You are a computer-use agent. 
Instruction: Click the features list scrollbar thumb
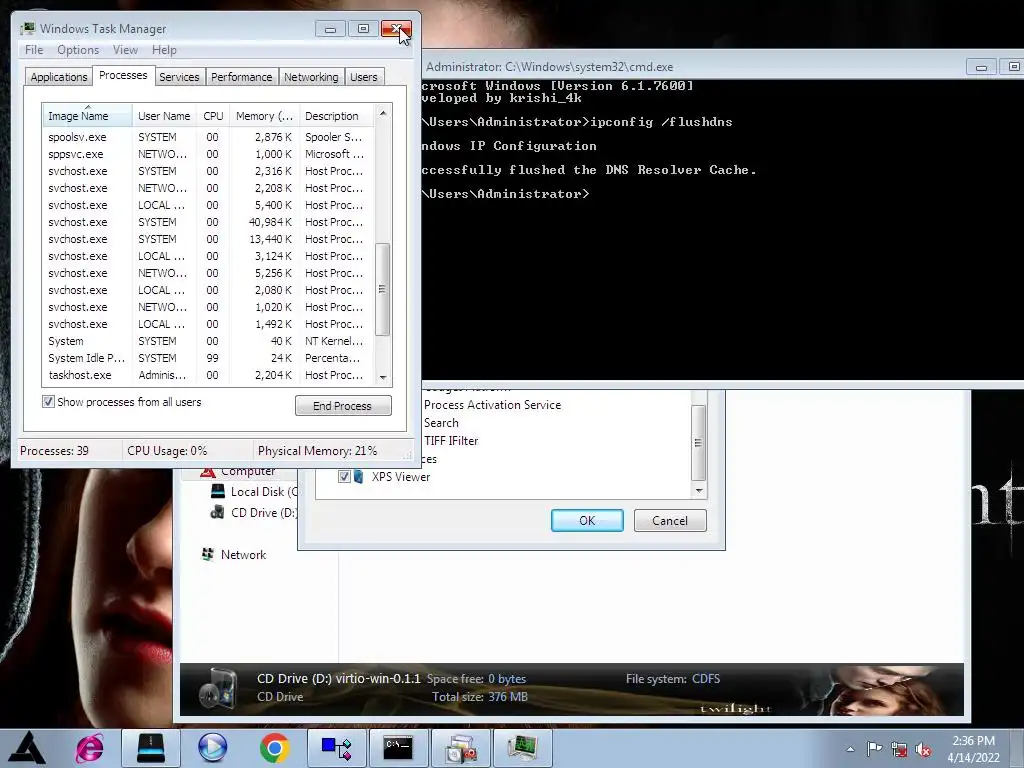point(699,442)
